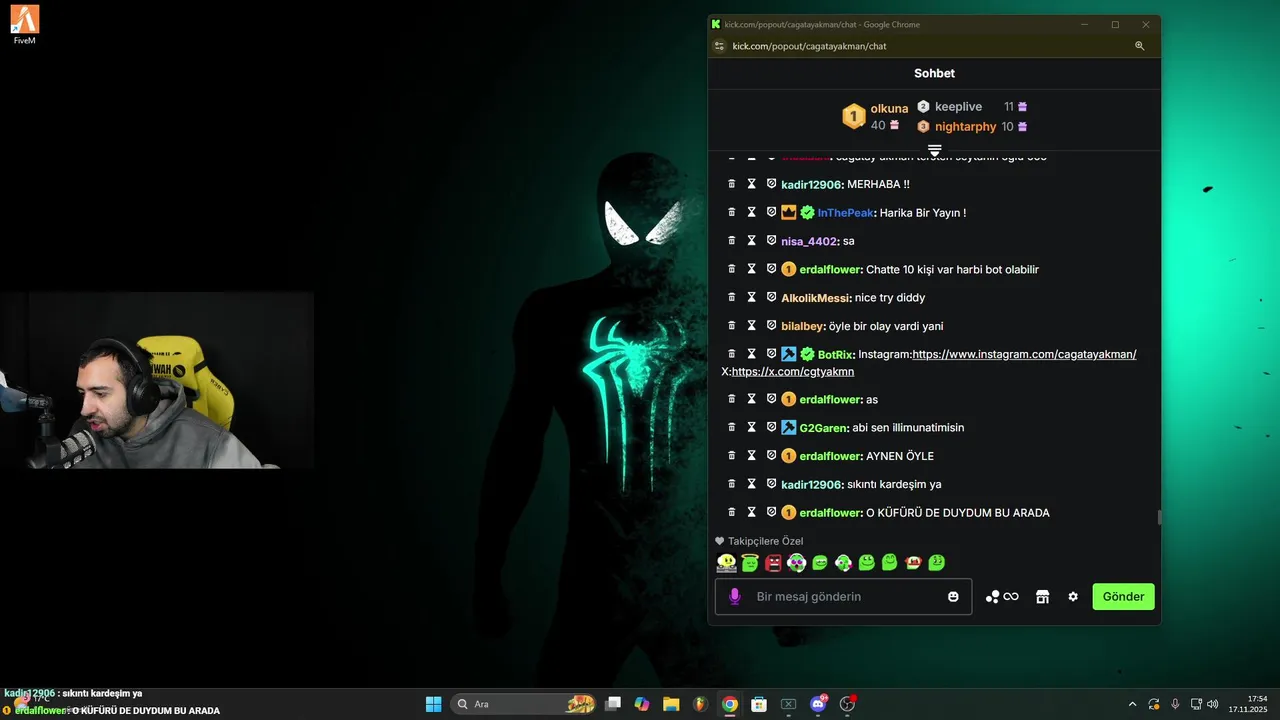This screenshot has height=720, width=1280.
Task: Ban shield icon on bilalbey's message row
Action: 771,326
